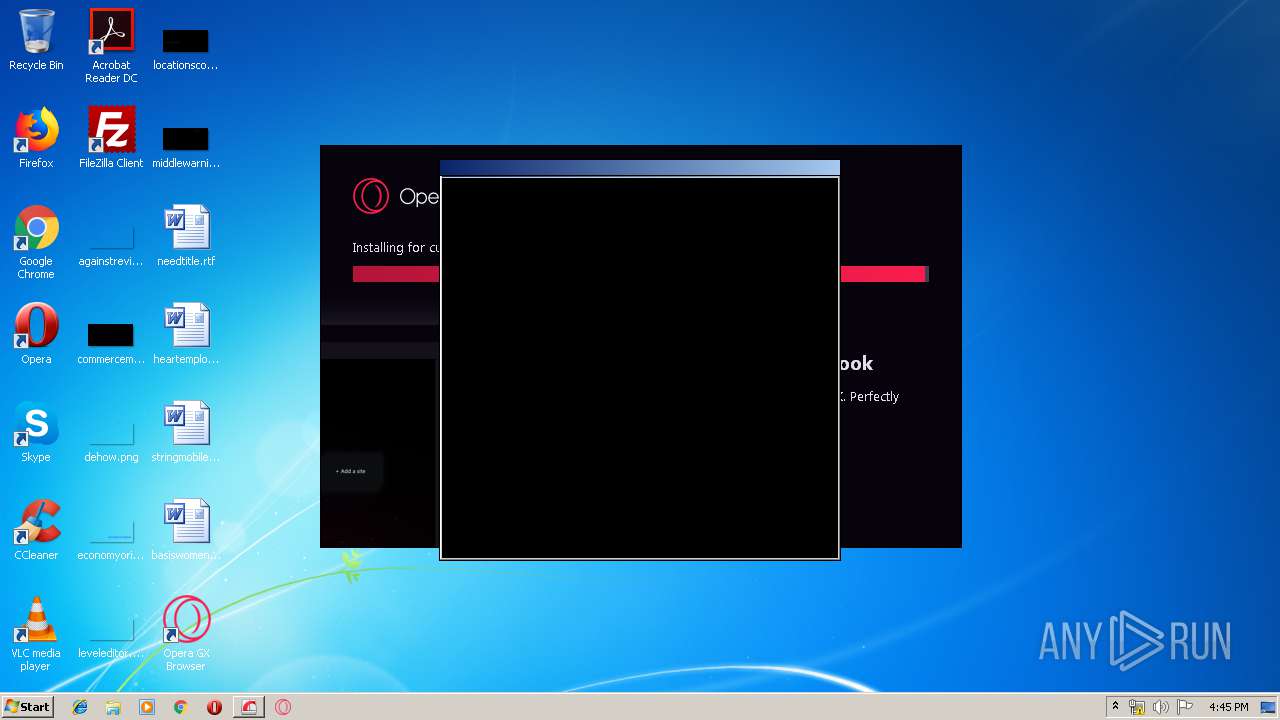Open Windows Explorer from taskbar
Viewport: 1280px width, 720px height.
pos(113,707)
